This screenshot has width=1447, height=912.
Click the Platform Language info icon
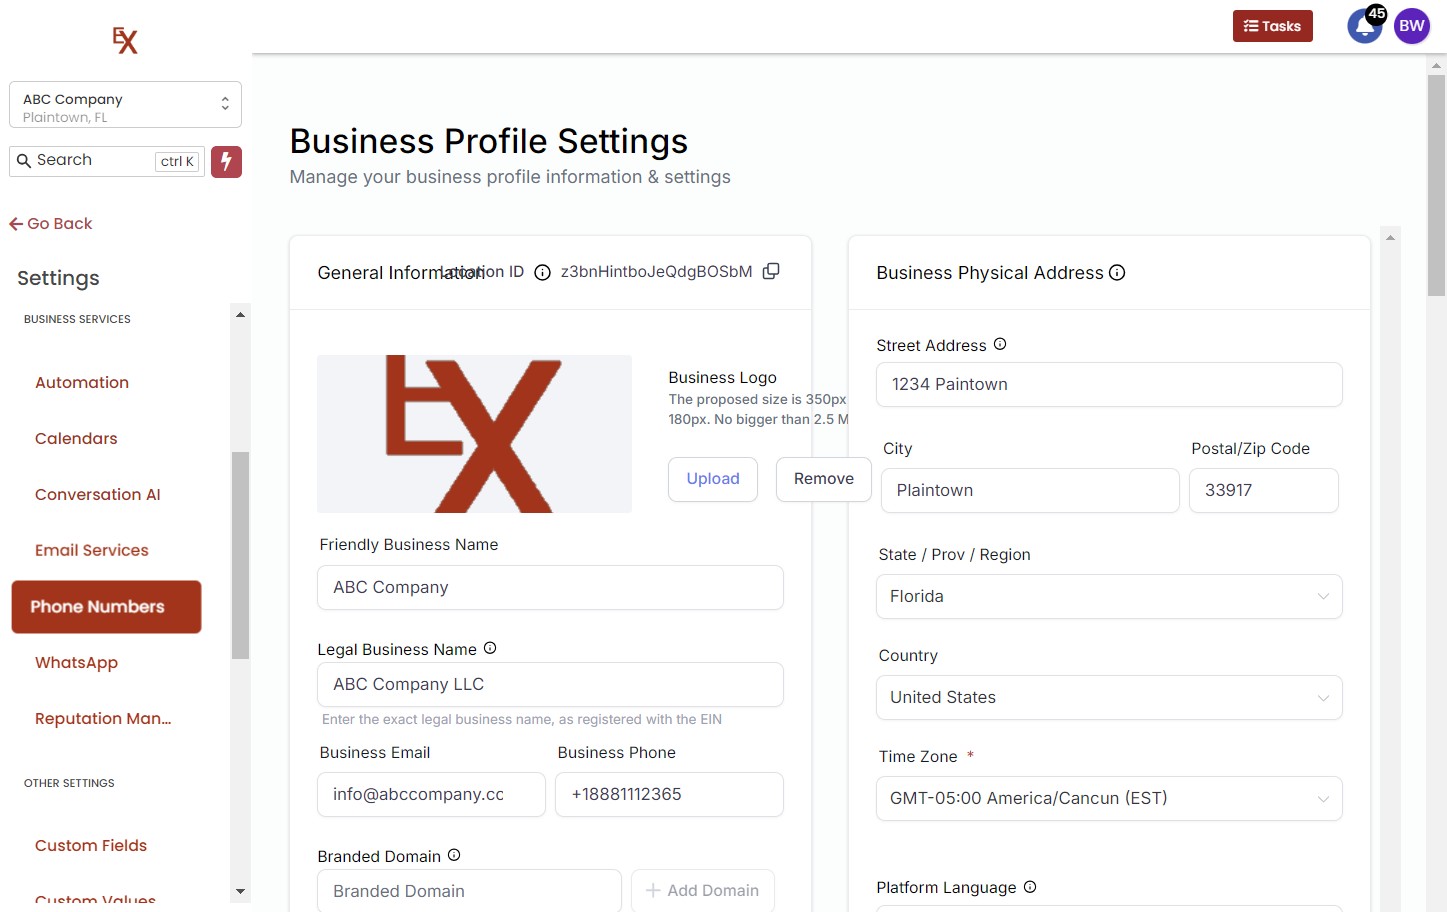1030,887
